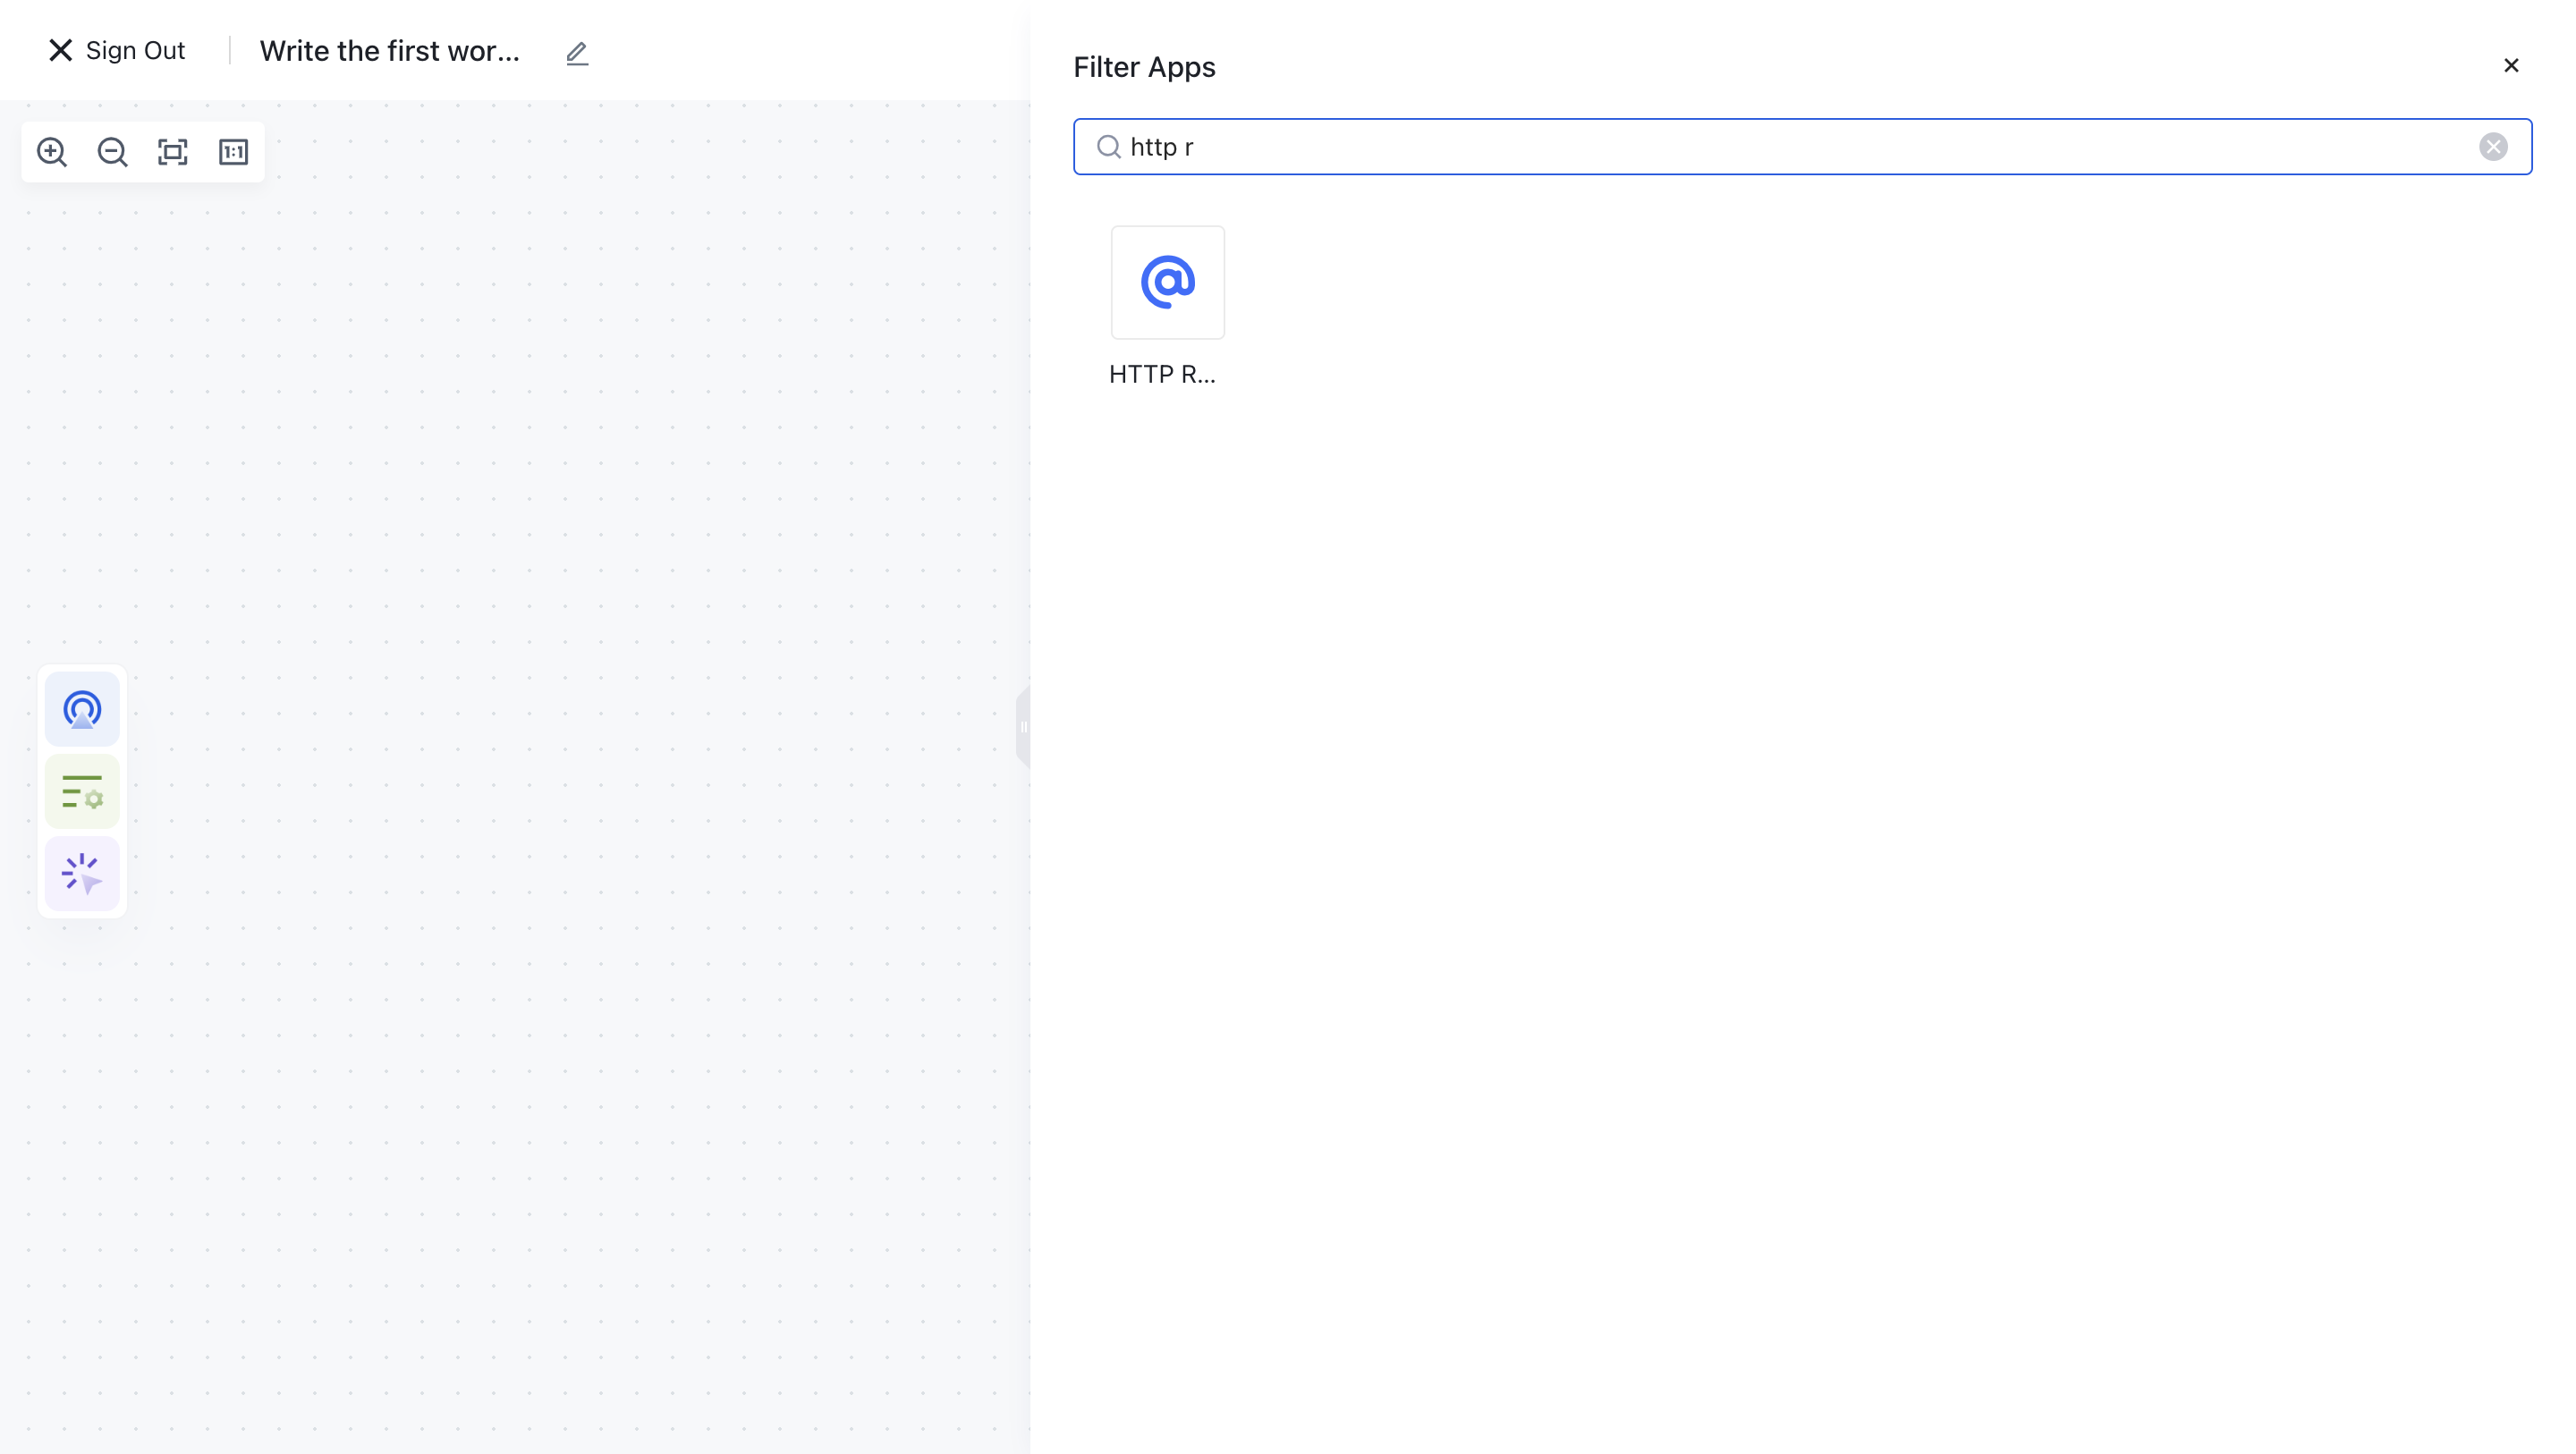Close the Filter Apps panel
Viewport: 2576px width, 1454px height.
tap(2511, 65)
